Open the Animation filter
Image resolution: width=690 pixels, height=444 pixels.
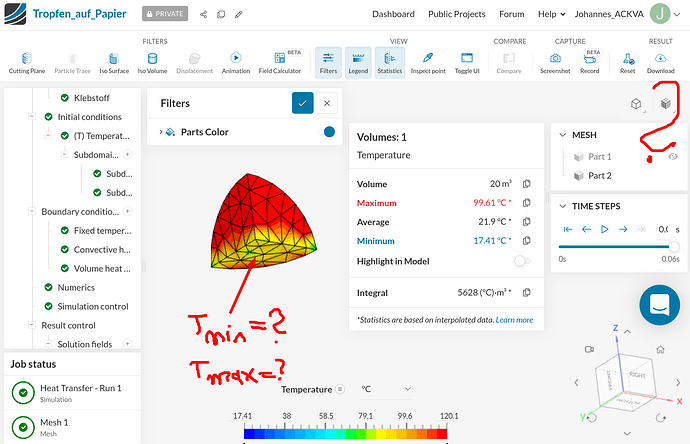[x=236, y=63]
